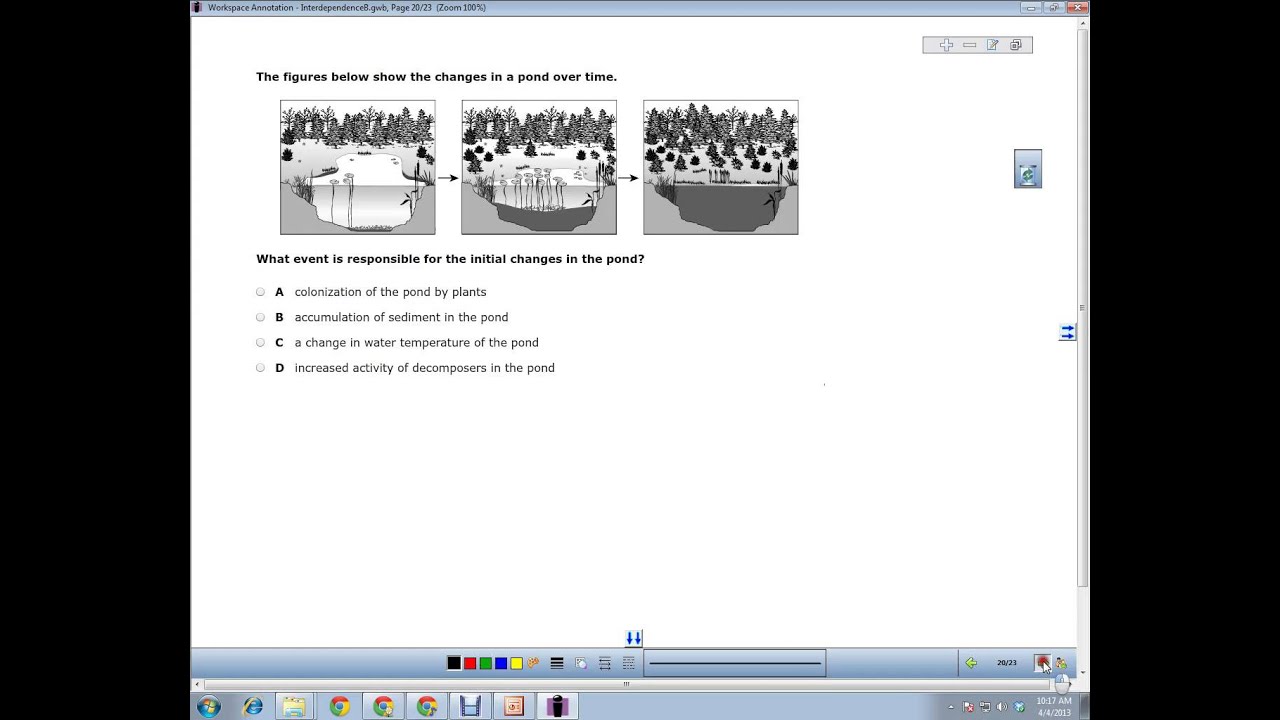Select answer B accumulation of sediment
Image resolution: width=1280 pixels, height=720 pixels.
261,317
